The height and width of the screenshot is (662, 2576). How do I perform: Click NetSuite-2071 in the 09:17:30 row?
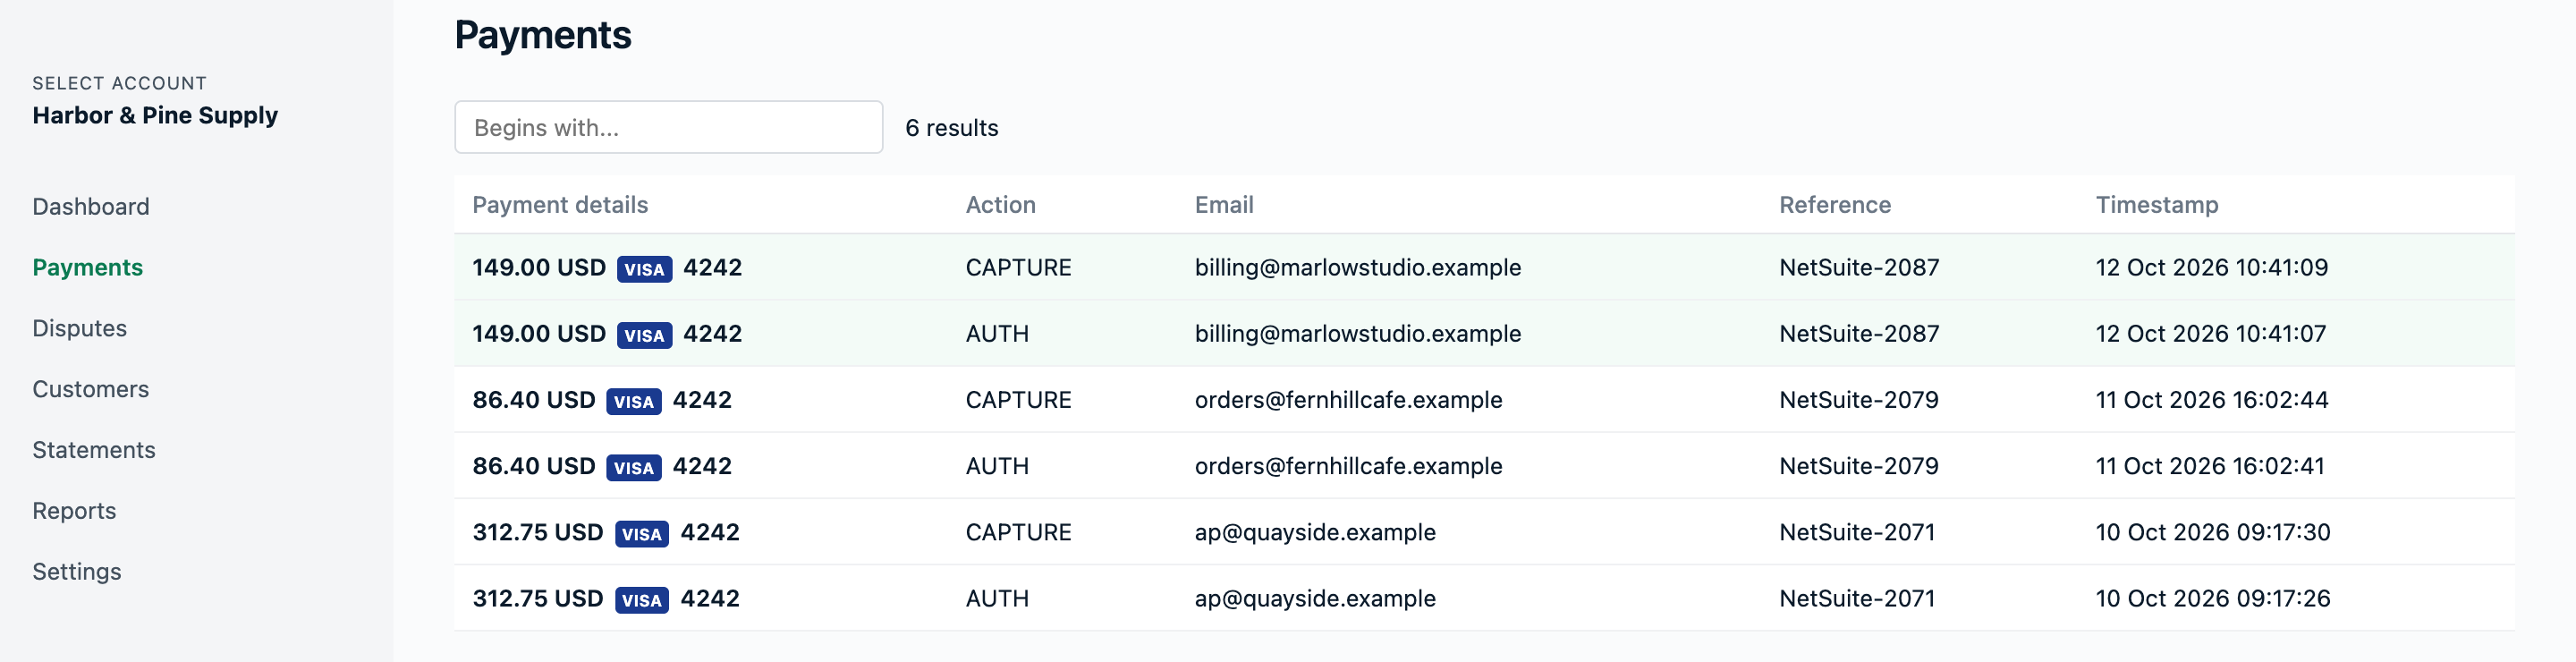(x=1857, y=531)
